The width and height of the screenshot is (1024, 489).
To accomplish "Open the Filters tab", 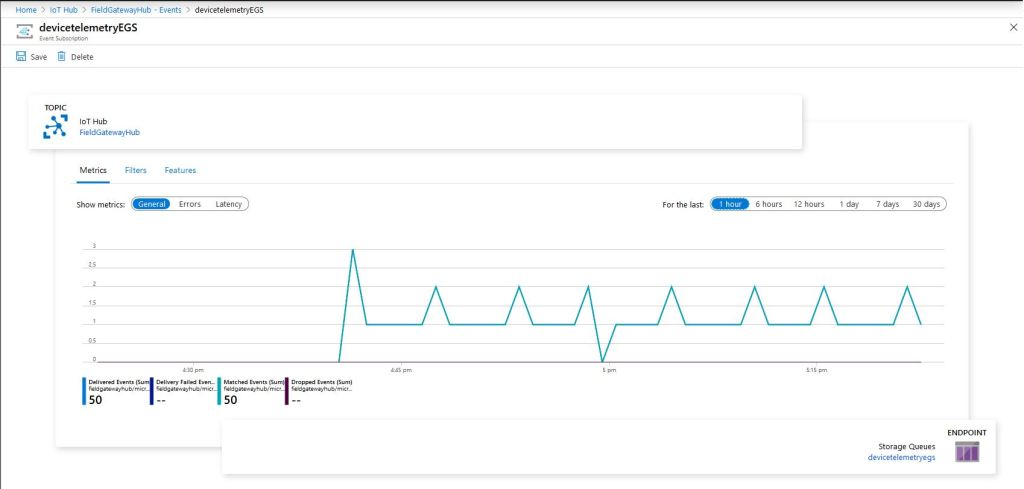I will 135,171.
